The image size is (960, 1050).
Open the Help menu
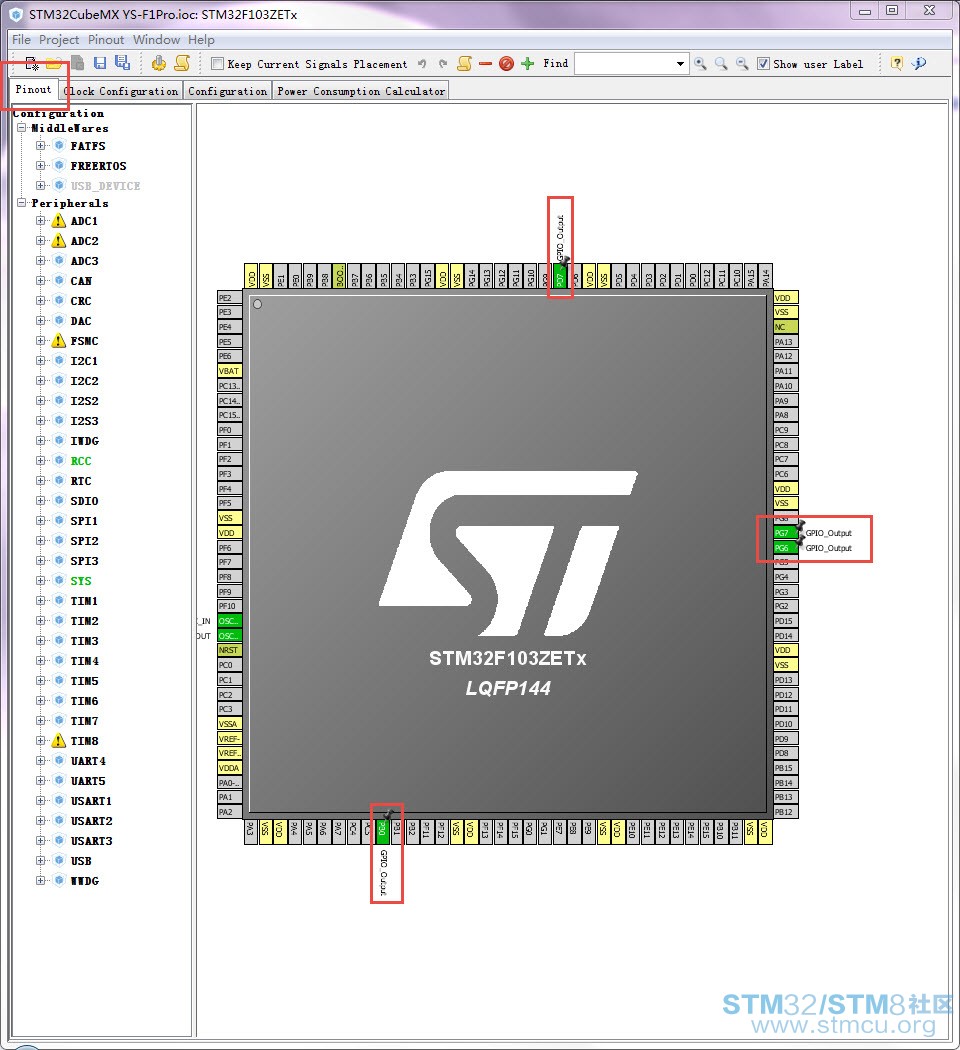(x=201, y=40)
